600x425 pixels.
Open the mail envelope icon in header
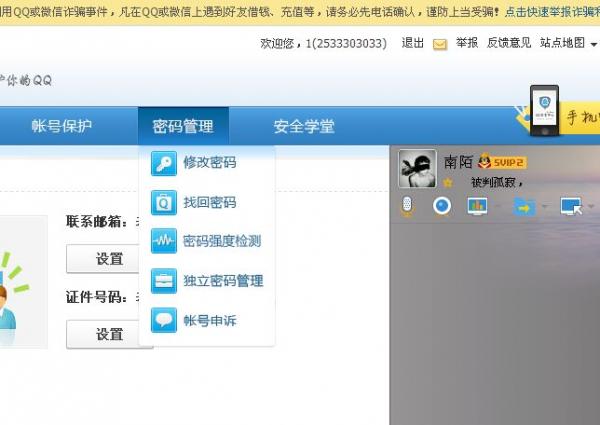tap(440, 44)
